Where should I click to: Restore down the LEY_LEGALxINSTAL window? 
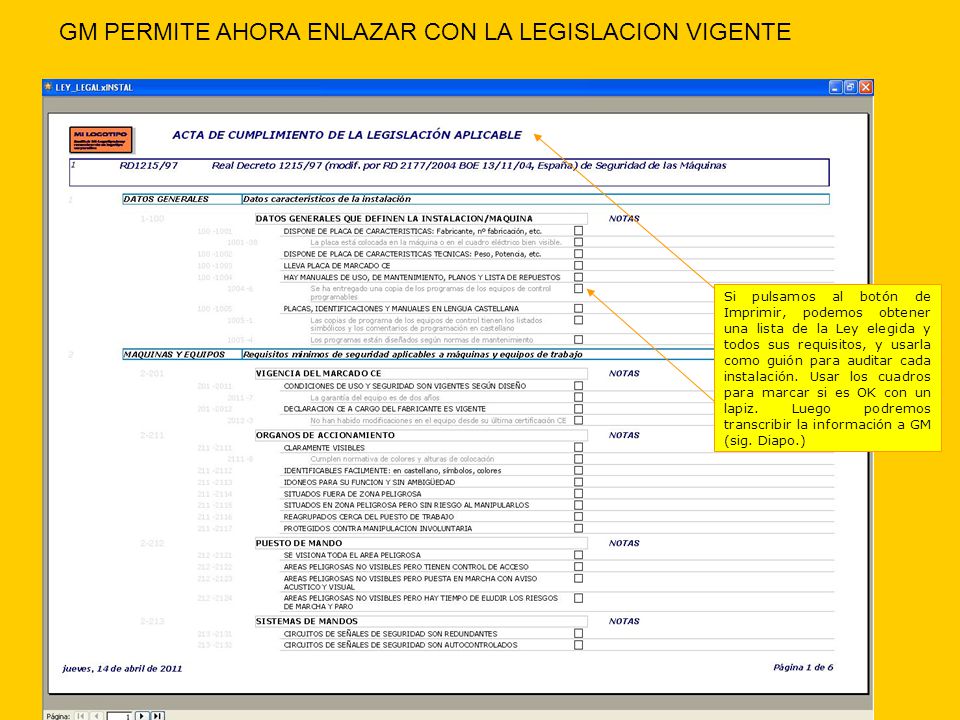point(850,88)
